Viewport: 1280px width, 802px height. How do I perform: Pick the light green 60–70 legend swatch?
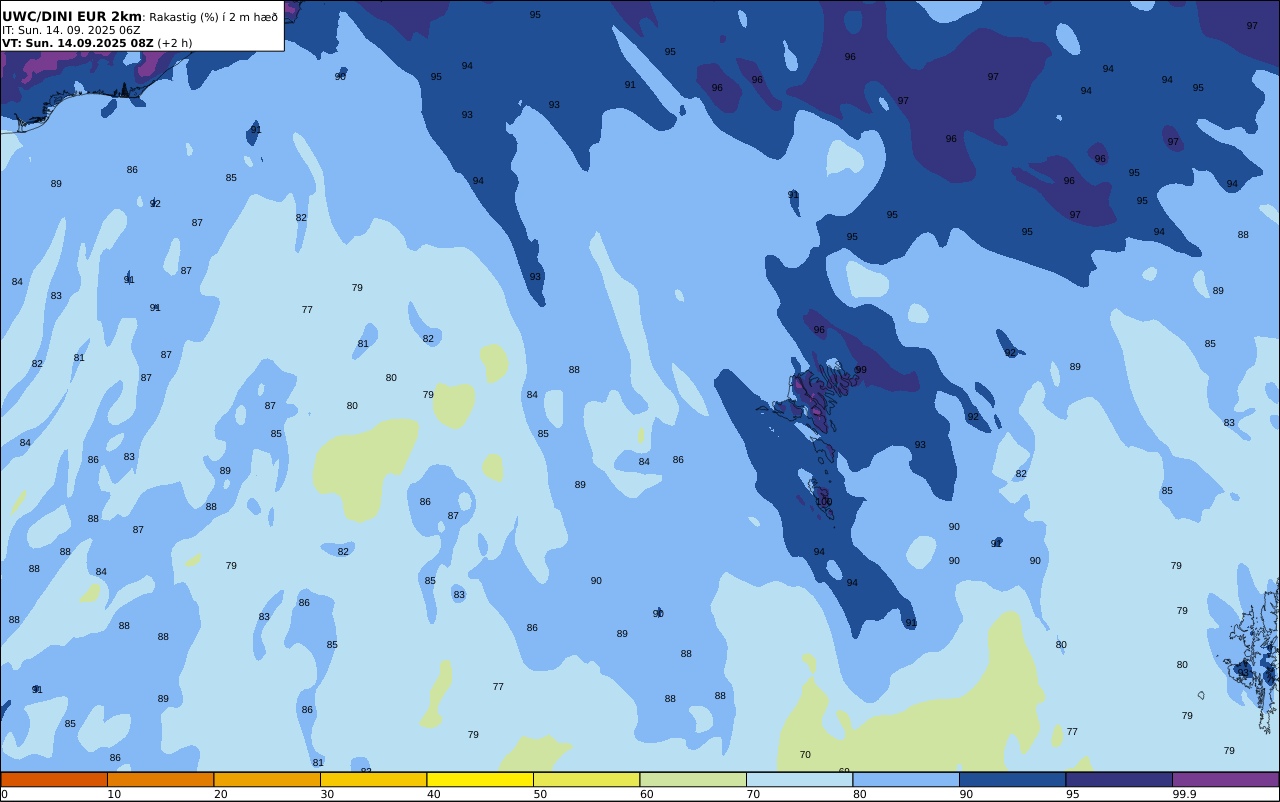pyautogui.click(x=693, y=779)
